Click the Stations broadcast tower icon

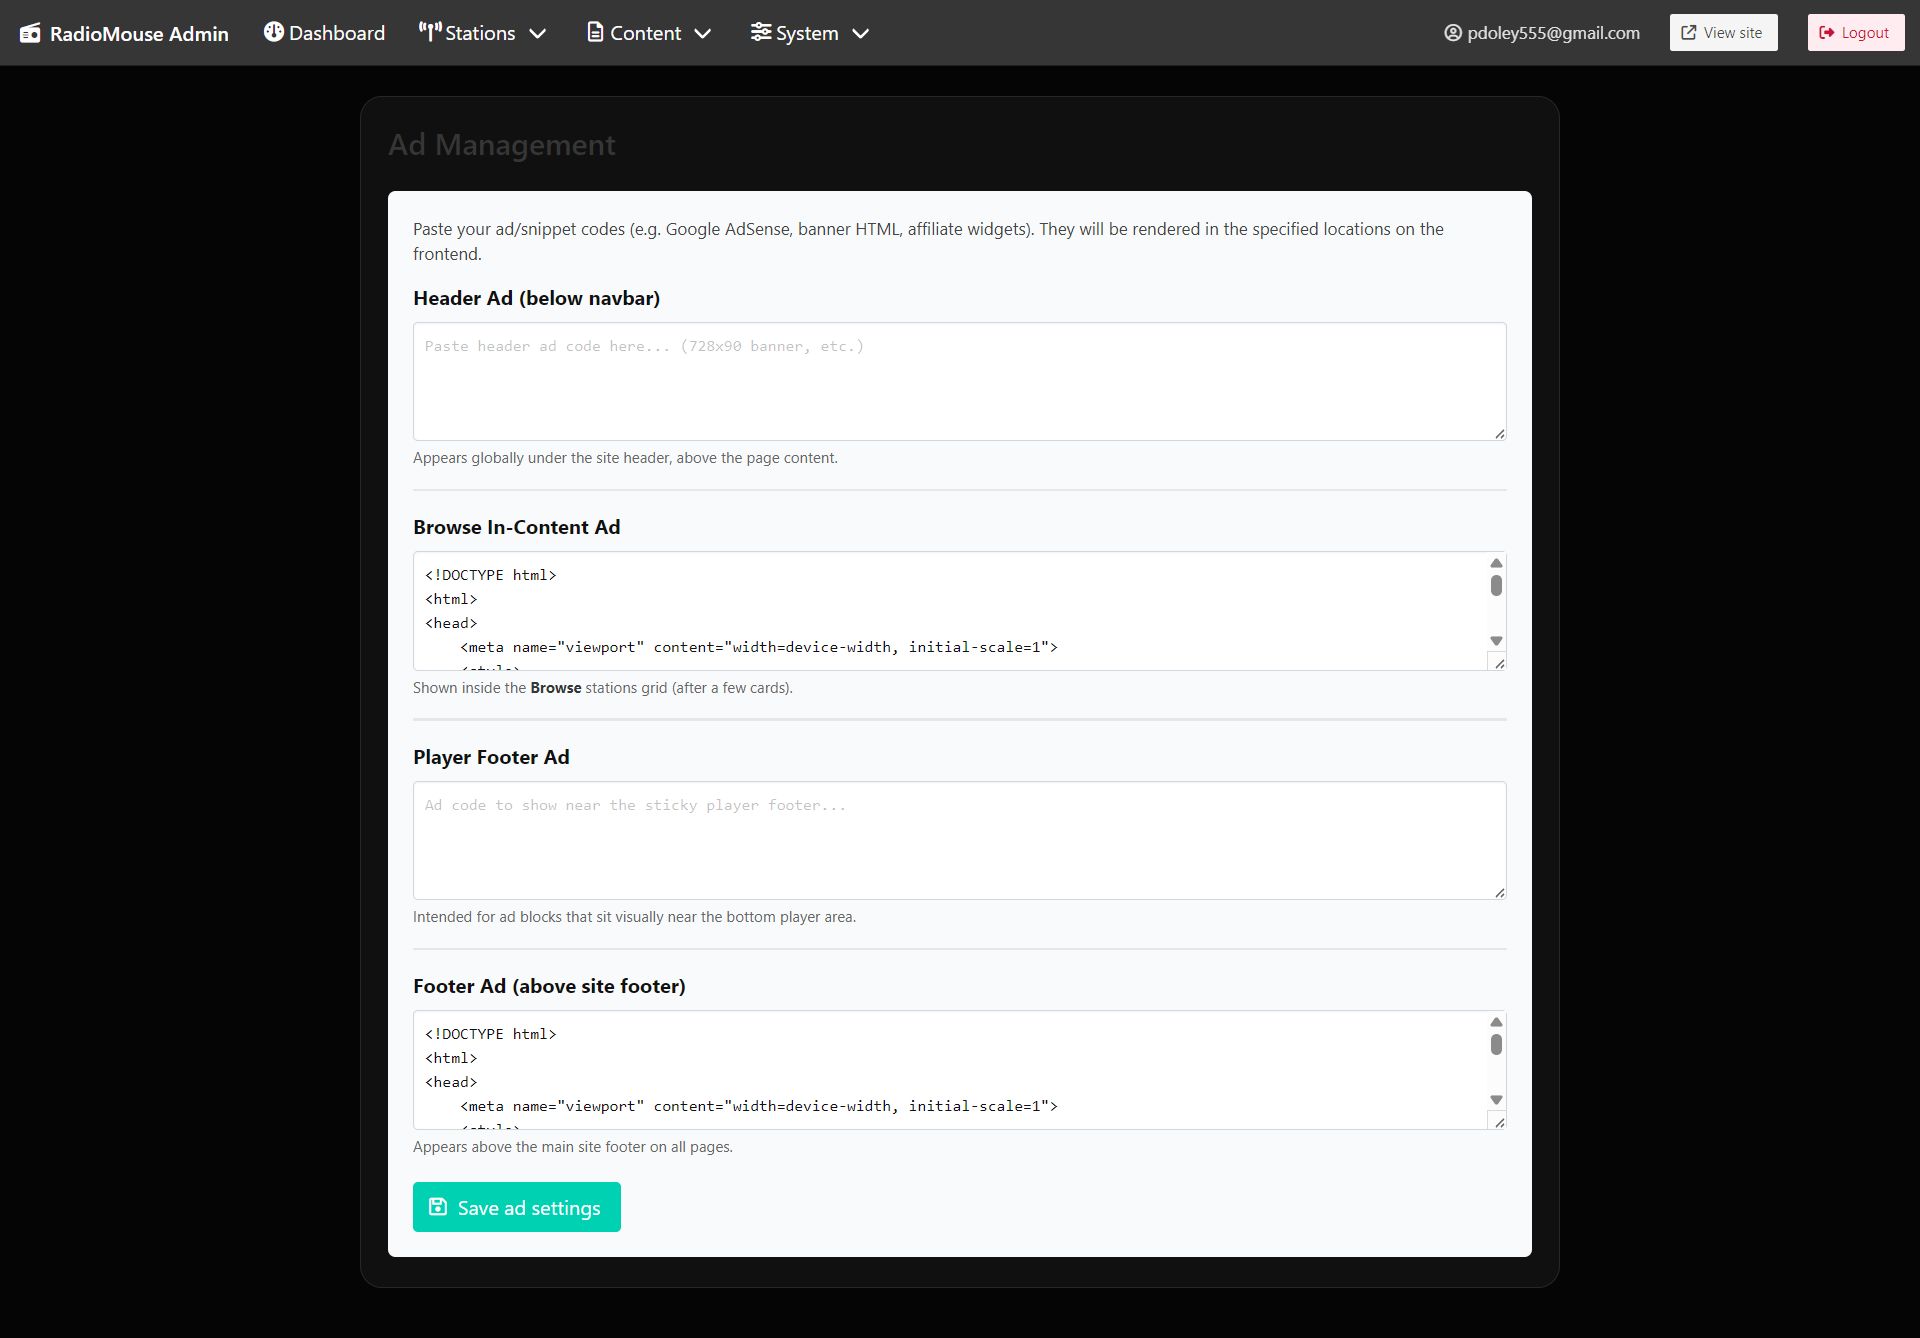430,32
